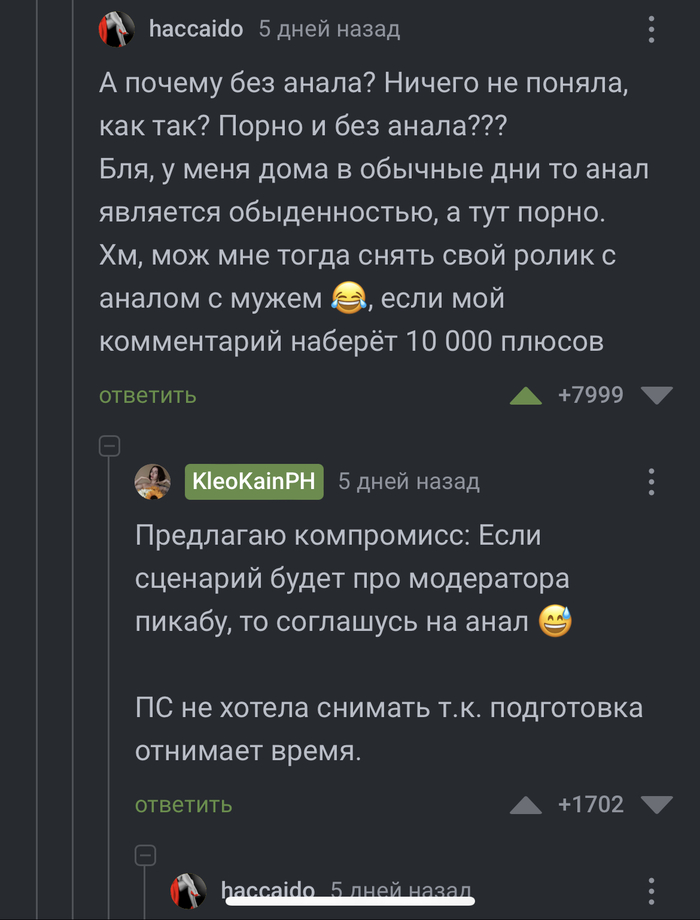Reply to haccaido's comment via 'ответить'
This screenshot has height=920, width=700.
147,395
